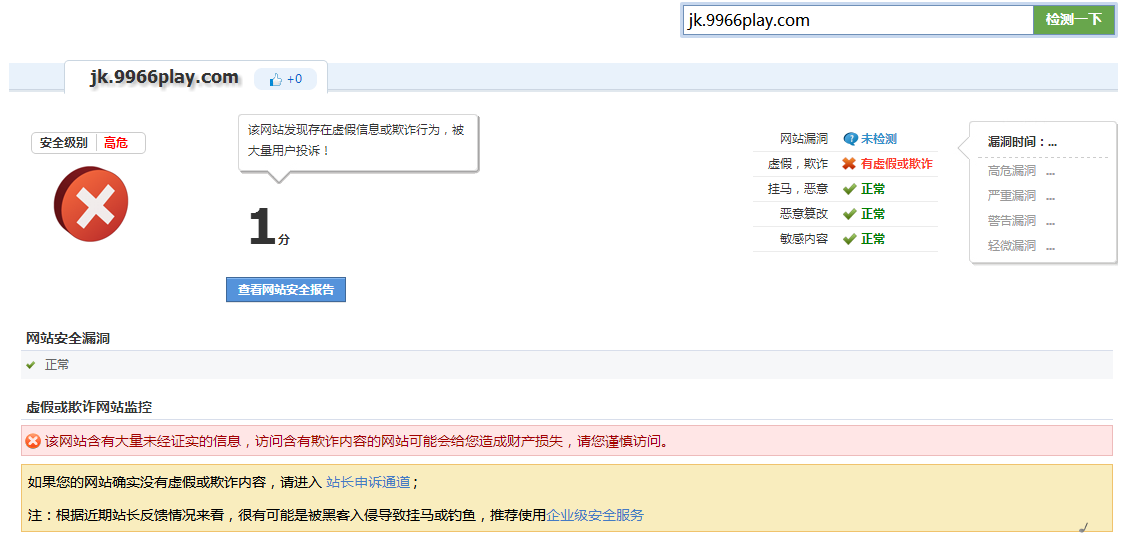The image size is (1123, 538).
Task: Click the green check icon in 挂马，恶意 row
Action: [x=849, y=189]
